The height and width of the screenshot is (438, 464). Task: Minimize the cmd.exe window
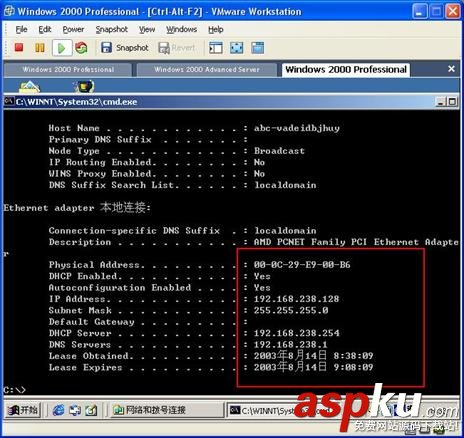tap(442, 102)
